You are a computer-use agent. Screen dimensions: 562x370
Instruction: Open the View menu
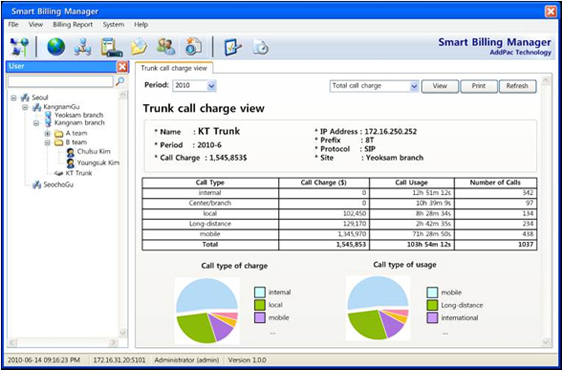point(35,25)
